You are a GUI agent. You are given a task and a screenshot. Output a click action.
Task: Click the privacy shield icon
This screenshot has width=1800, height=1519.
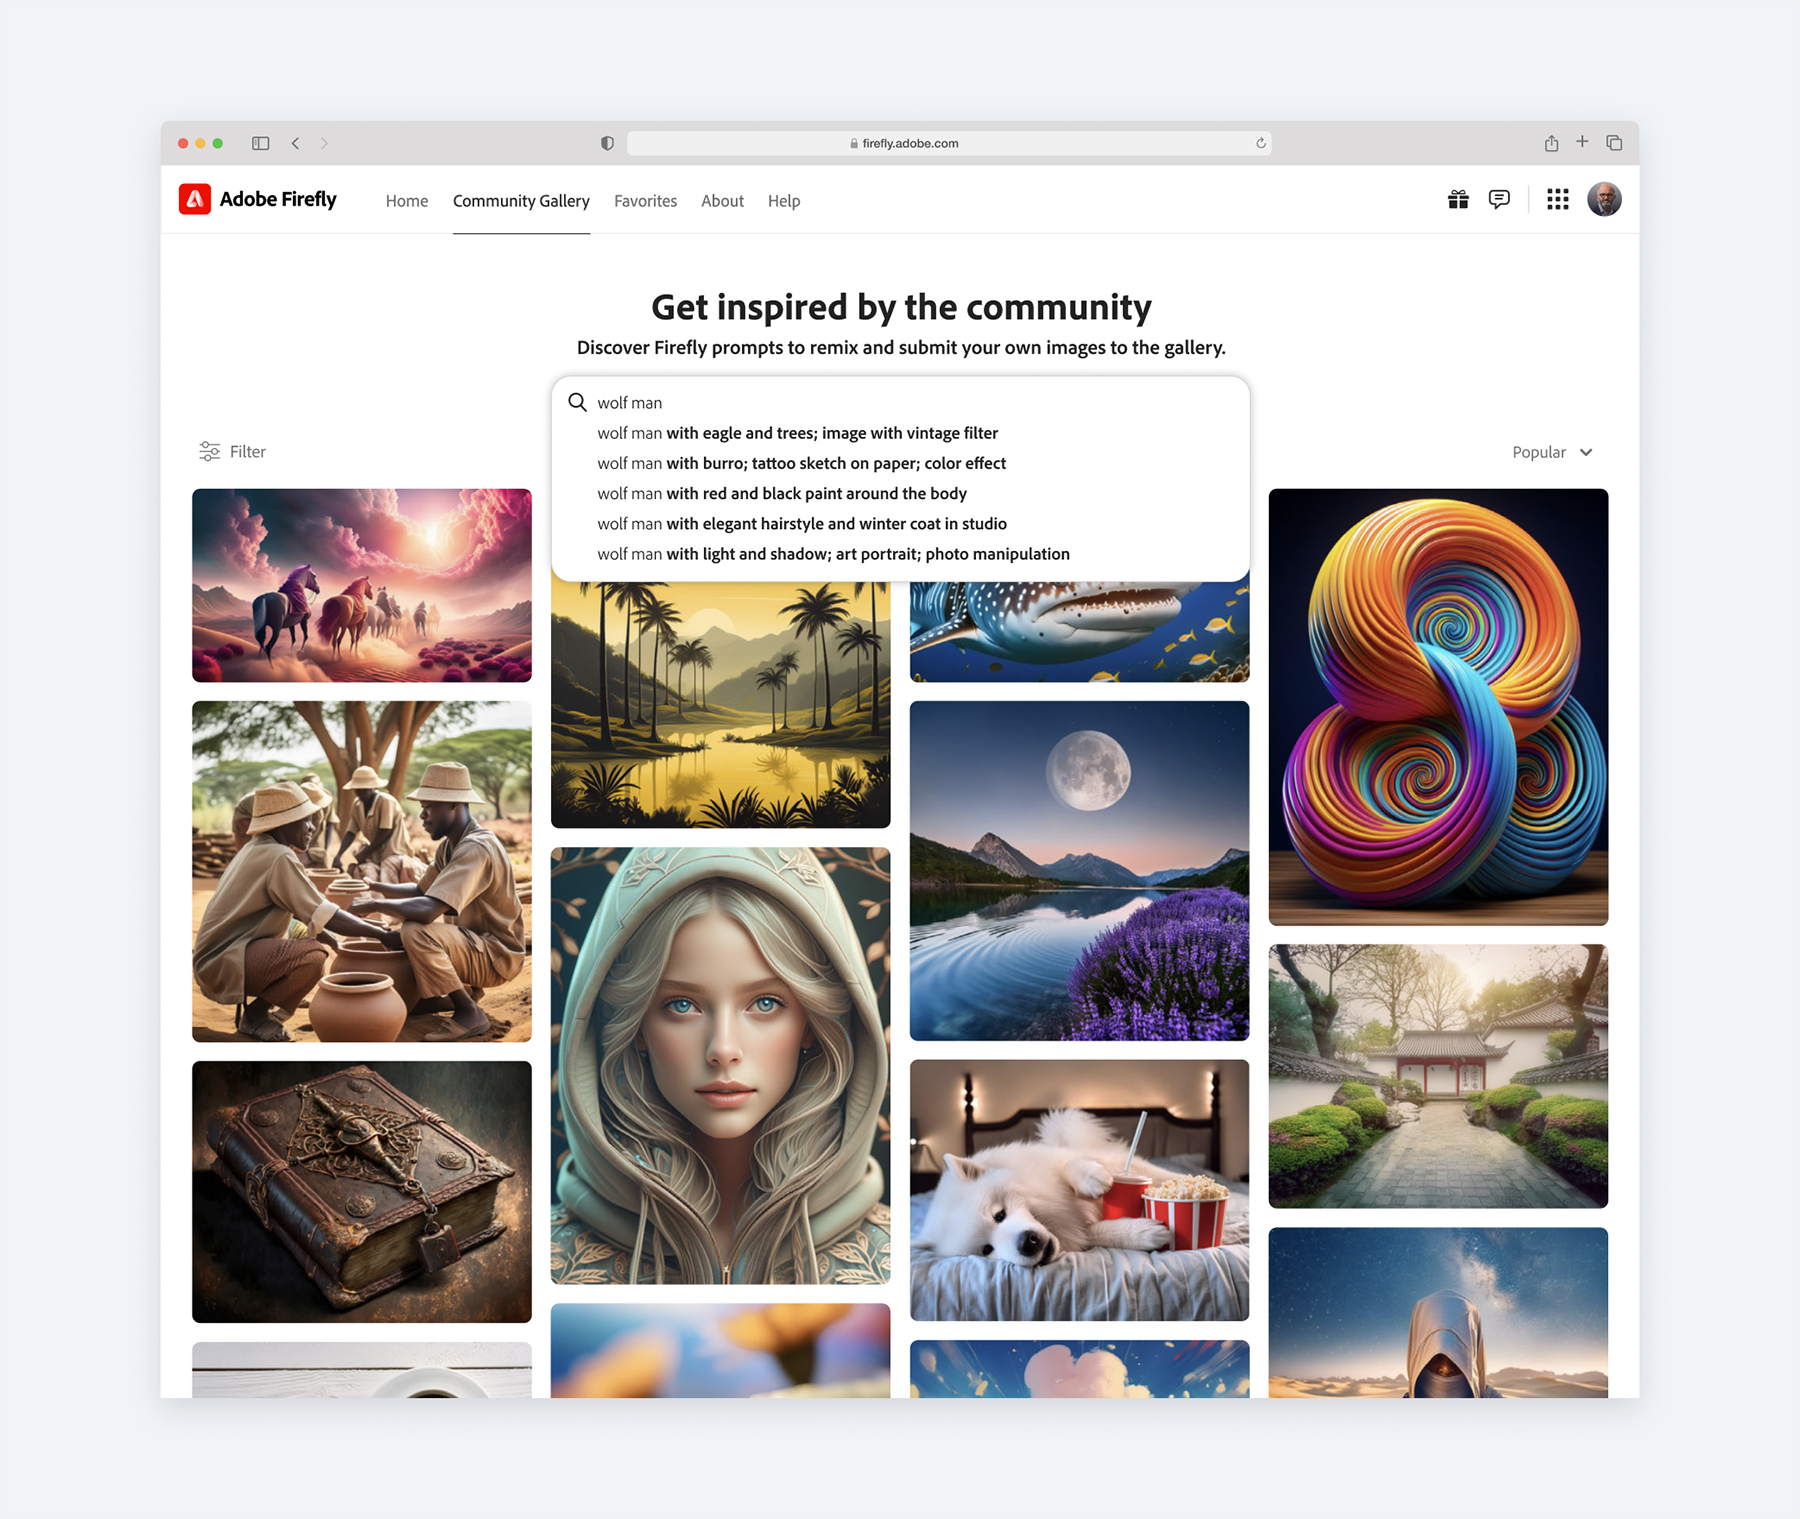point(607,143)
